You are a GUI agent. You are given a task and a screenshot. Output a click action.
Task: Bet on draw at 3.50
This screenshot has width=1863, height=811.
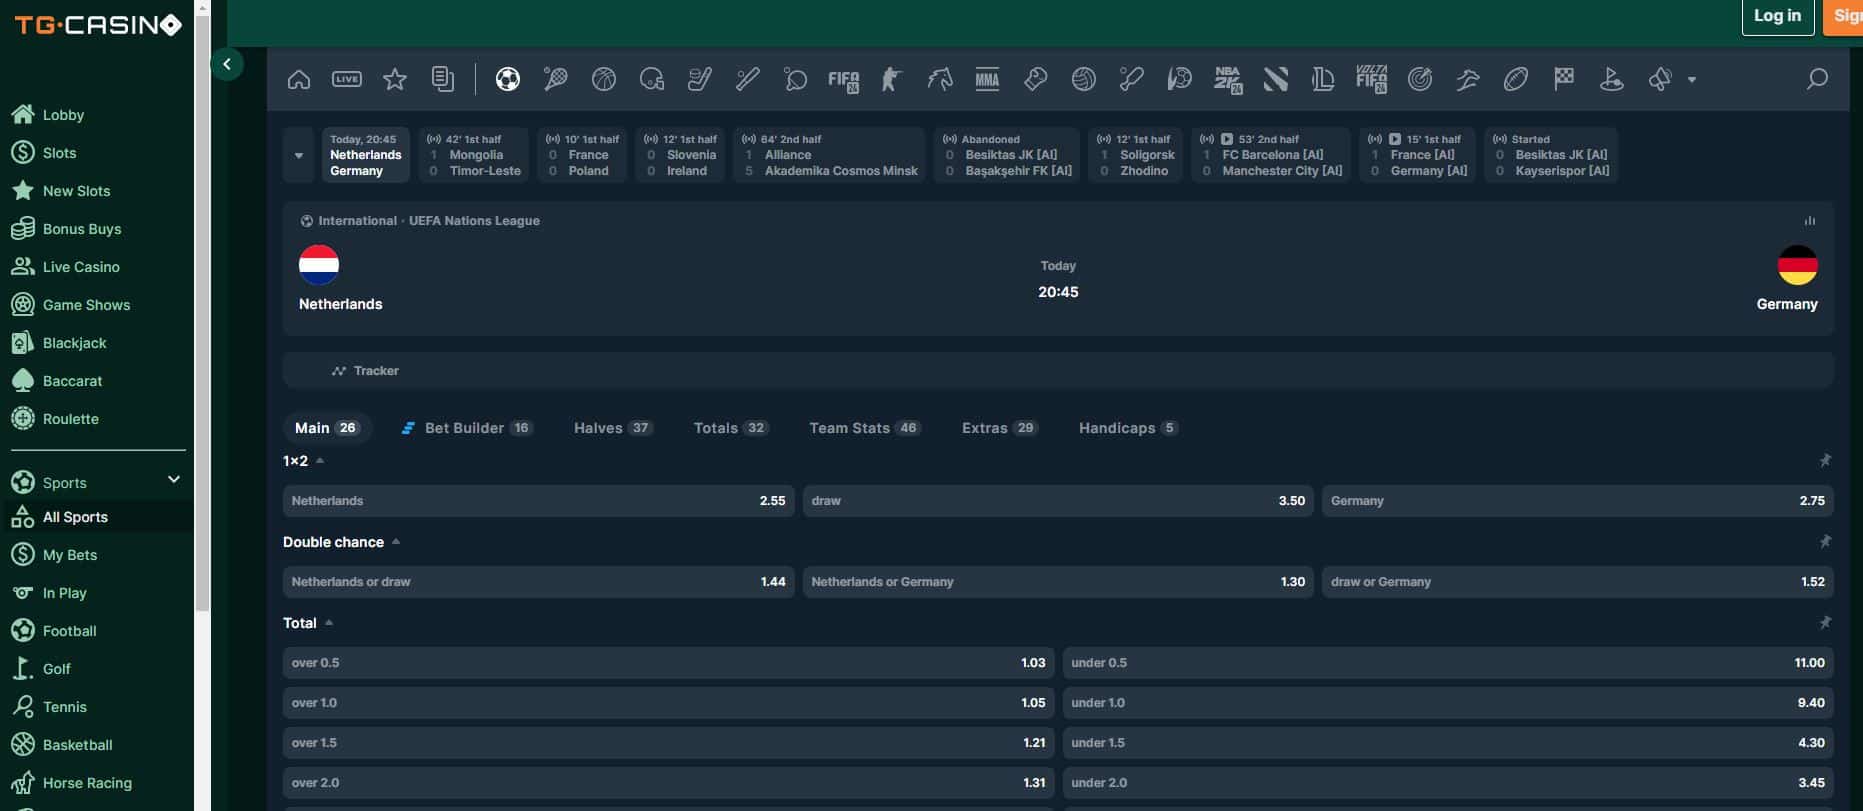point(1058,500)
